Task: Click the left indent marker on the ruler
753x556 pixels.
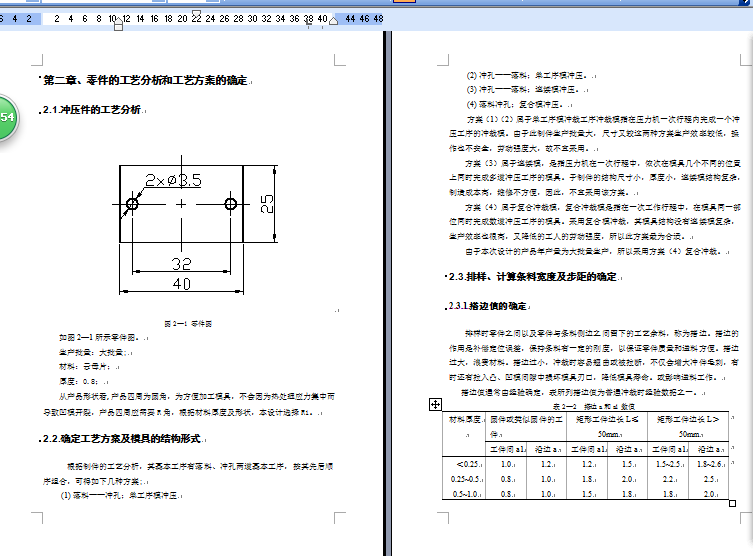Action: coord(118,26)
